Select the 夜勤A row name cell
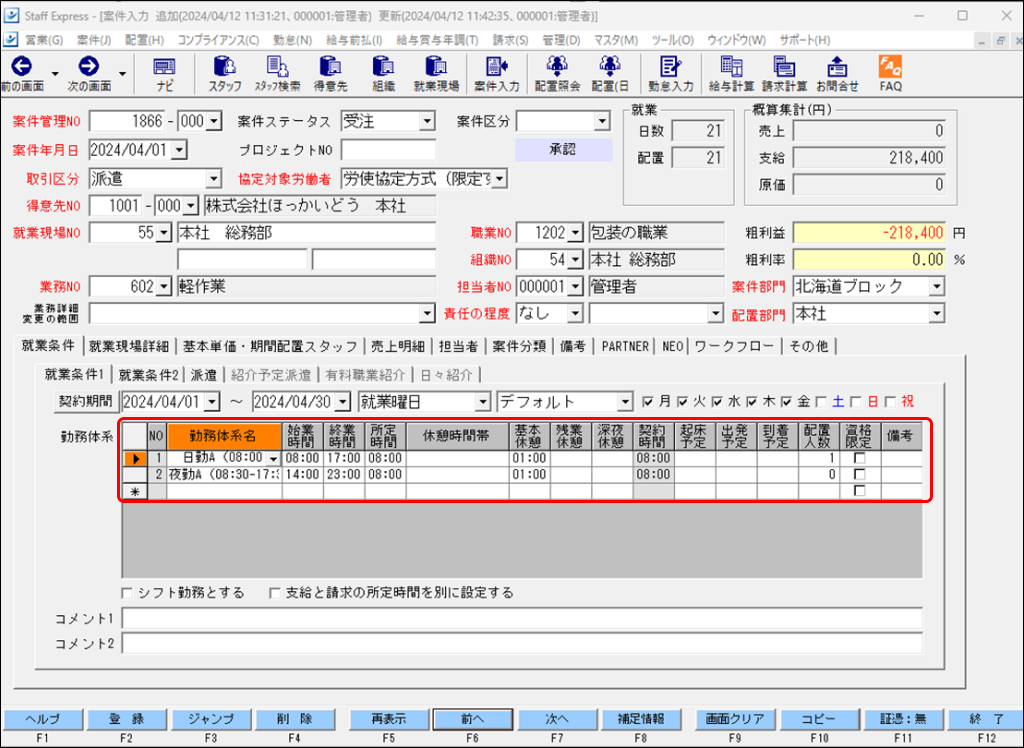The image size is (1024, 748). 224,475
